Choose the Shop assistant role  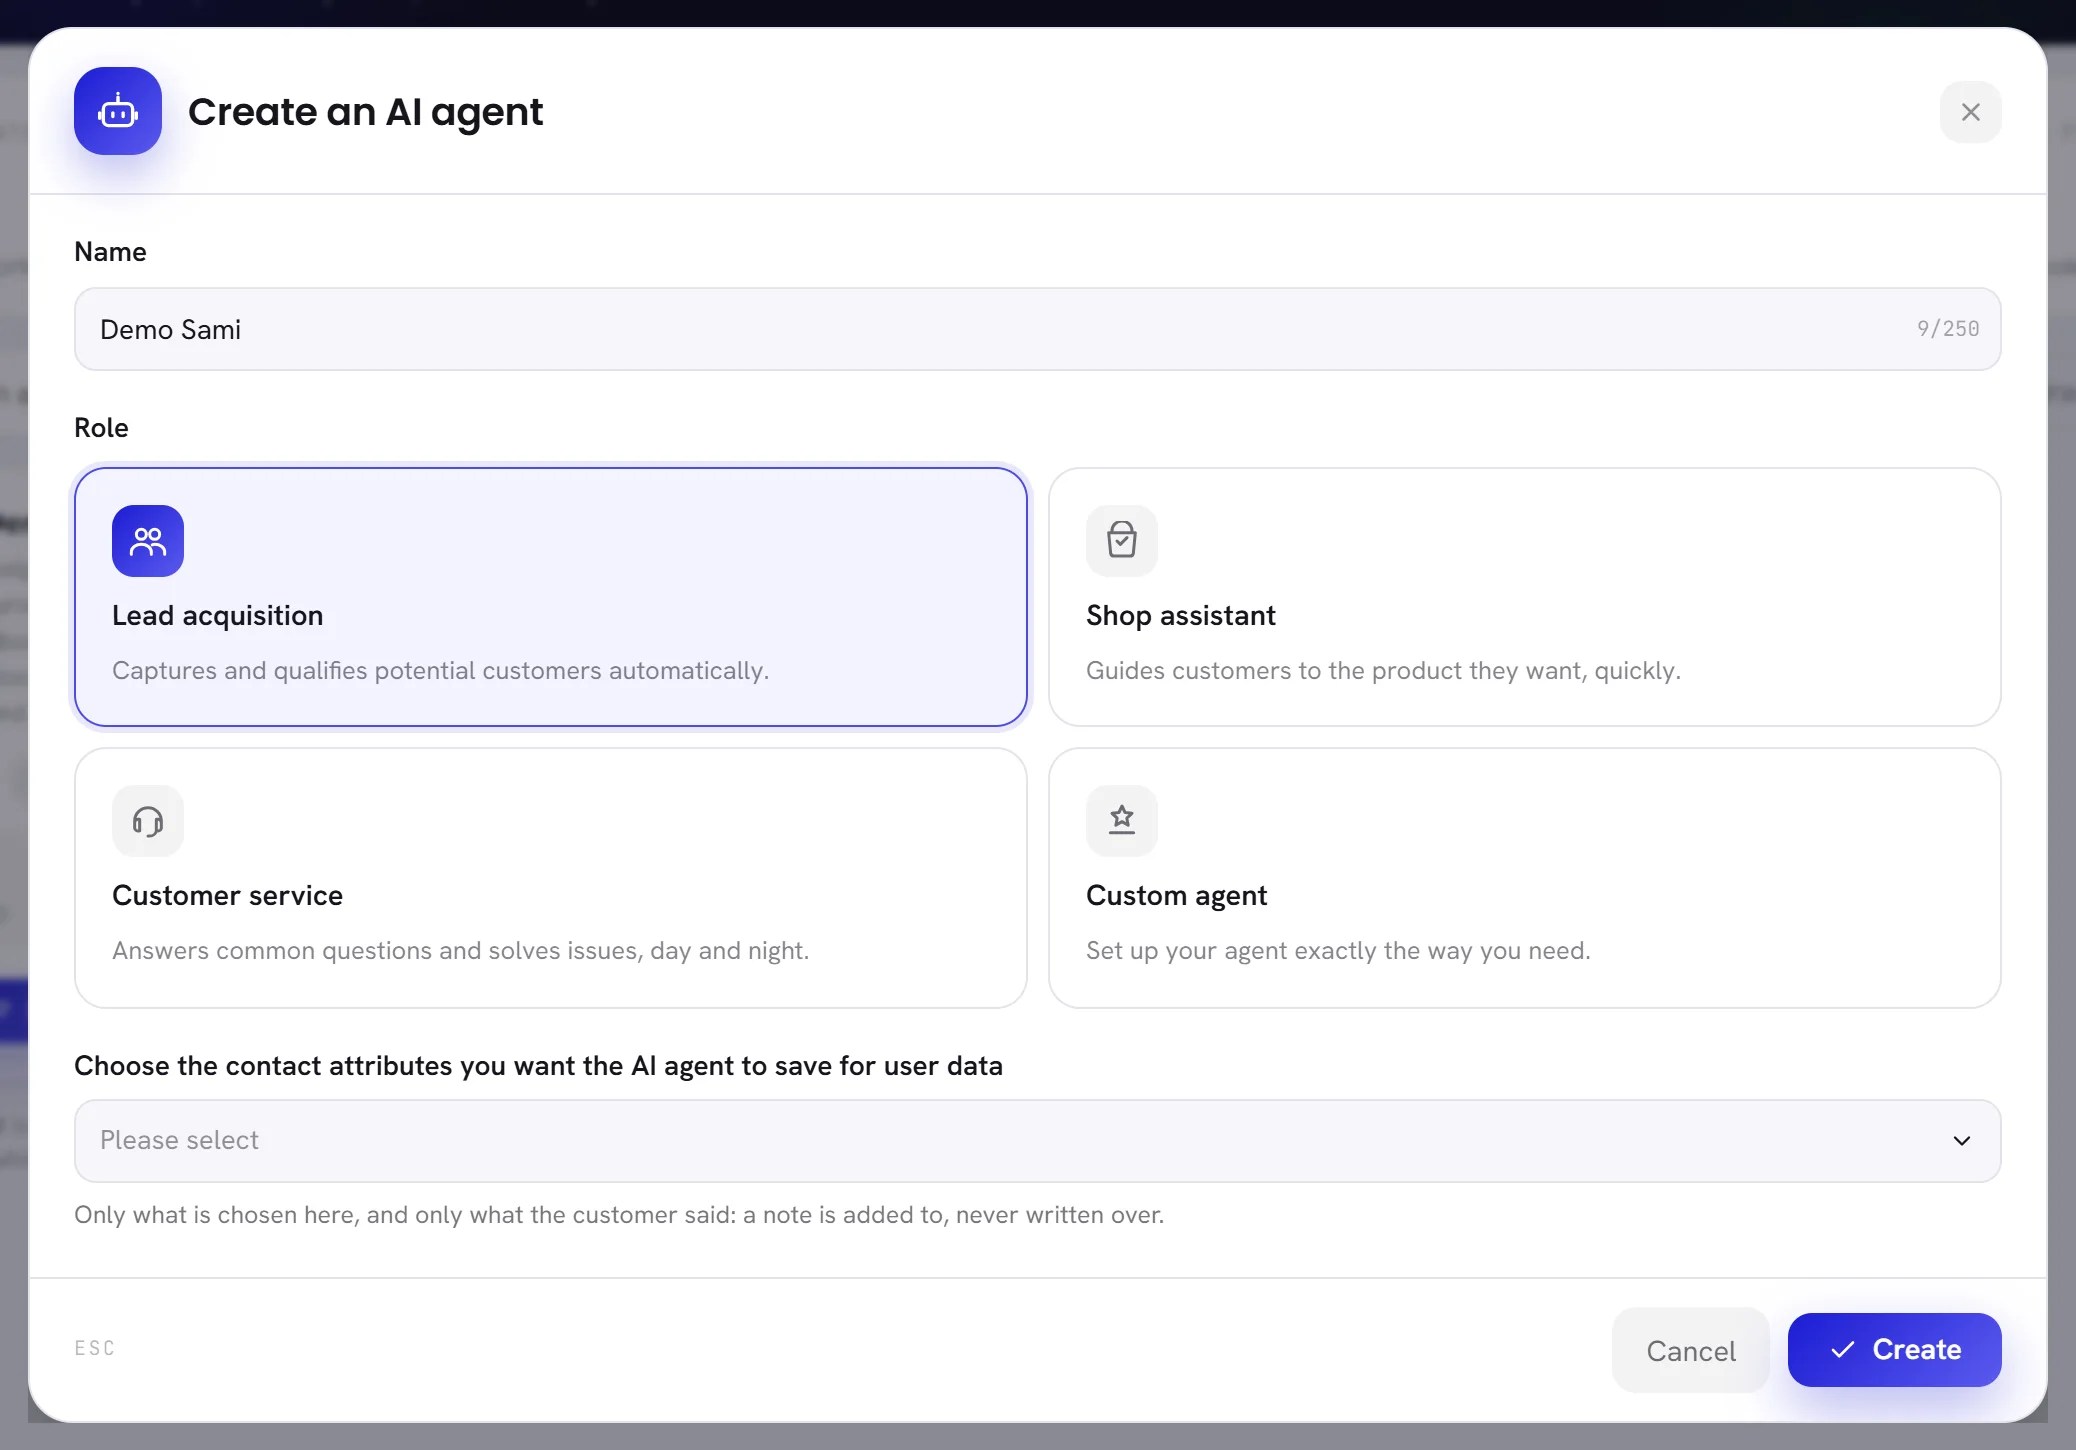tap(1524, 597)
